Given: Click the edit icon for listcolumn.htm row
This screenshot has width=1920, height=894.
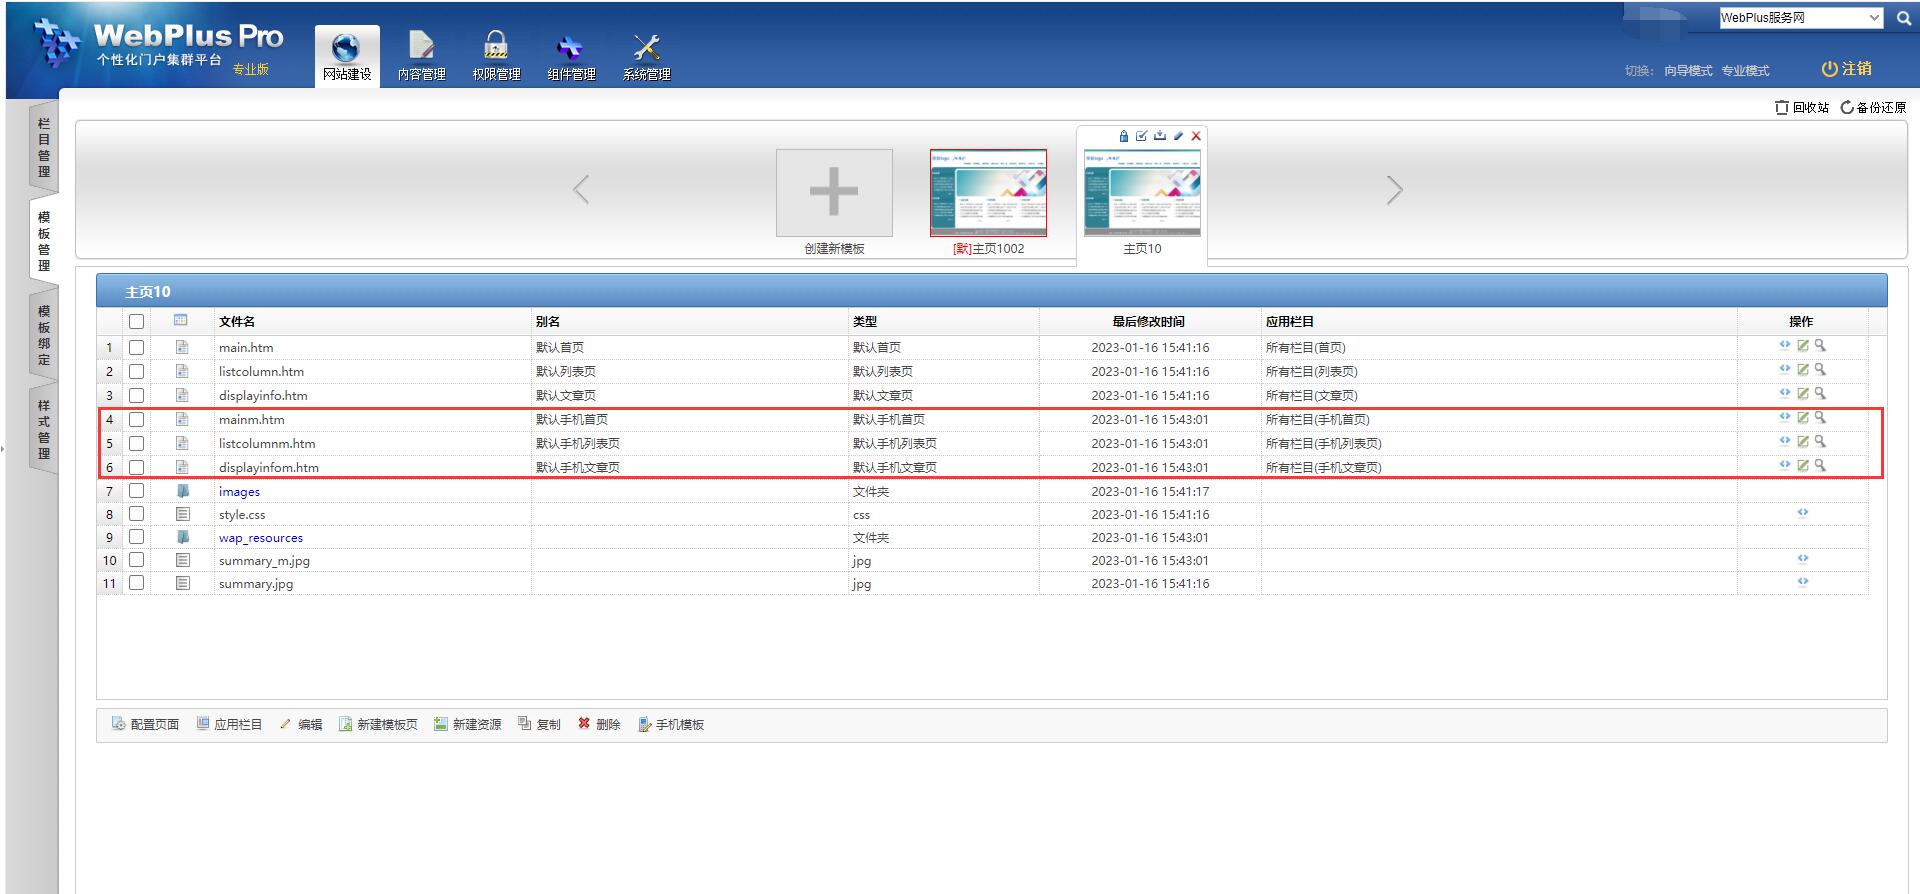Looking at the screenshot, I should [x=1802, y=370].
